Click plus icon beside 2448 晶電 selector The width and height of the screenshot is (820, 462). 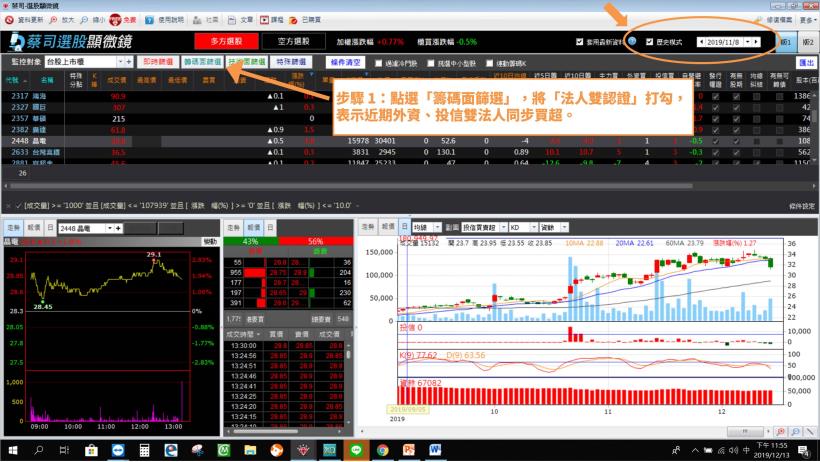tap(119, 228)
